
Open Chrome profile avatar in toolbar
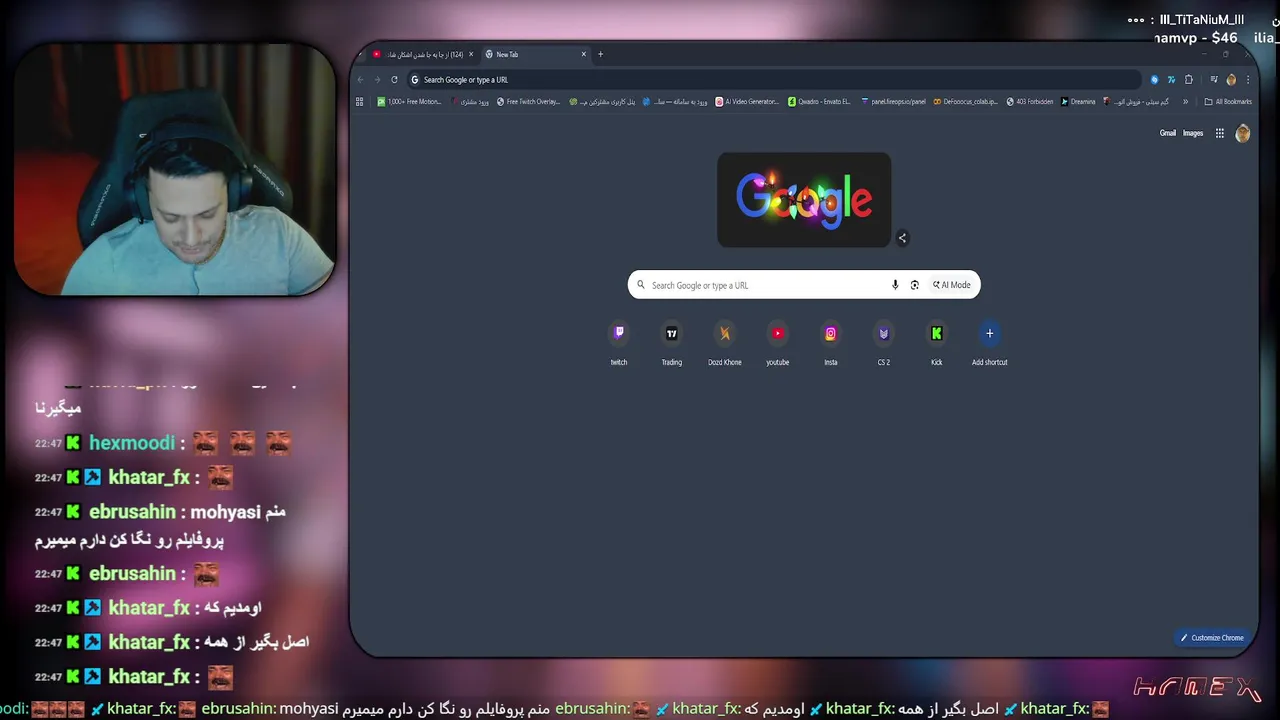pos(1231,80)
